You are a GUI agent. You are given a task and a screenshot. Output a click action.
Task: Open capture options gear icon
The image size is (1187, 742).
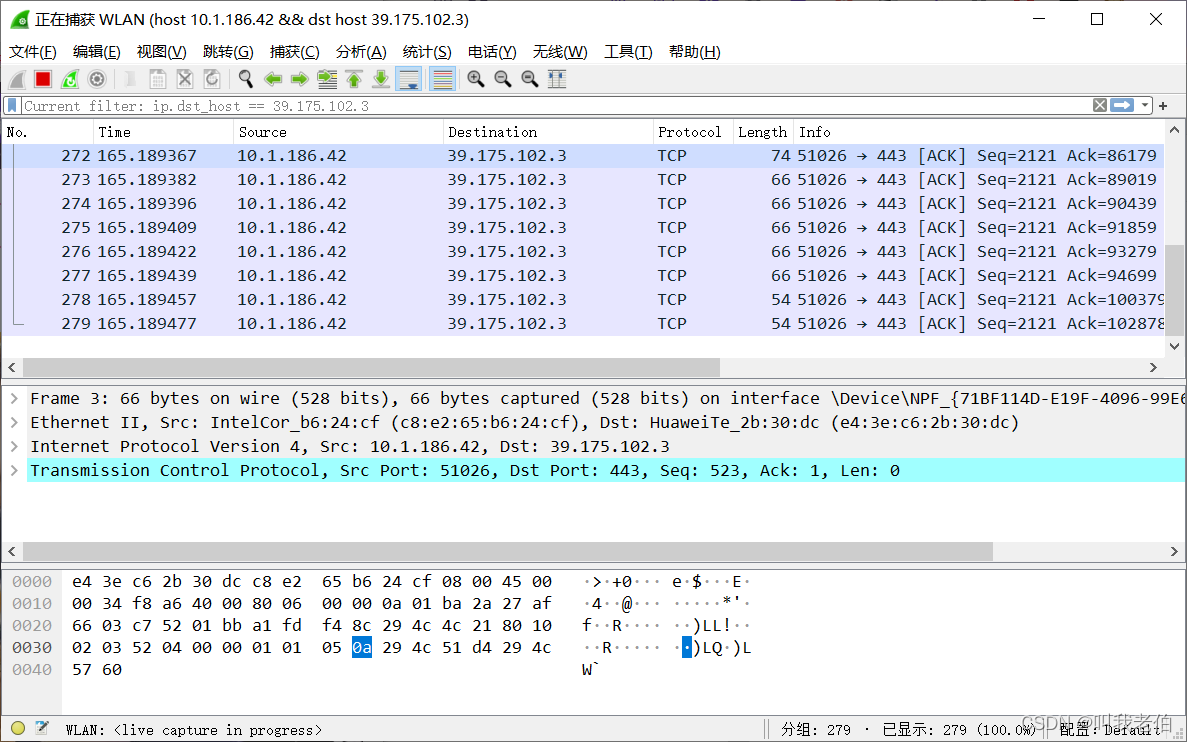pos(97,79)
